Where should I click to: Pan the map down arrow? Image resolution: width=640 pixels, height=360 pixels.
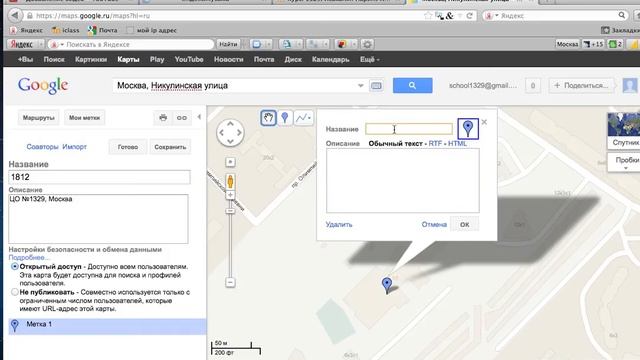[x=230, y=141]
